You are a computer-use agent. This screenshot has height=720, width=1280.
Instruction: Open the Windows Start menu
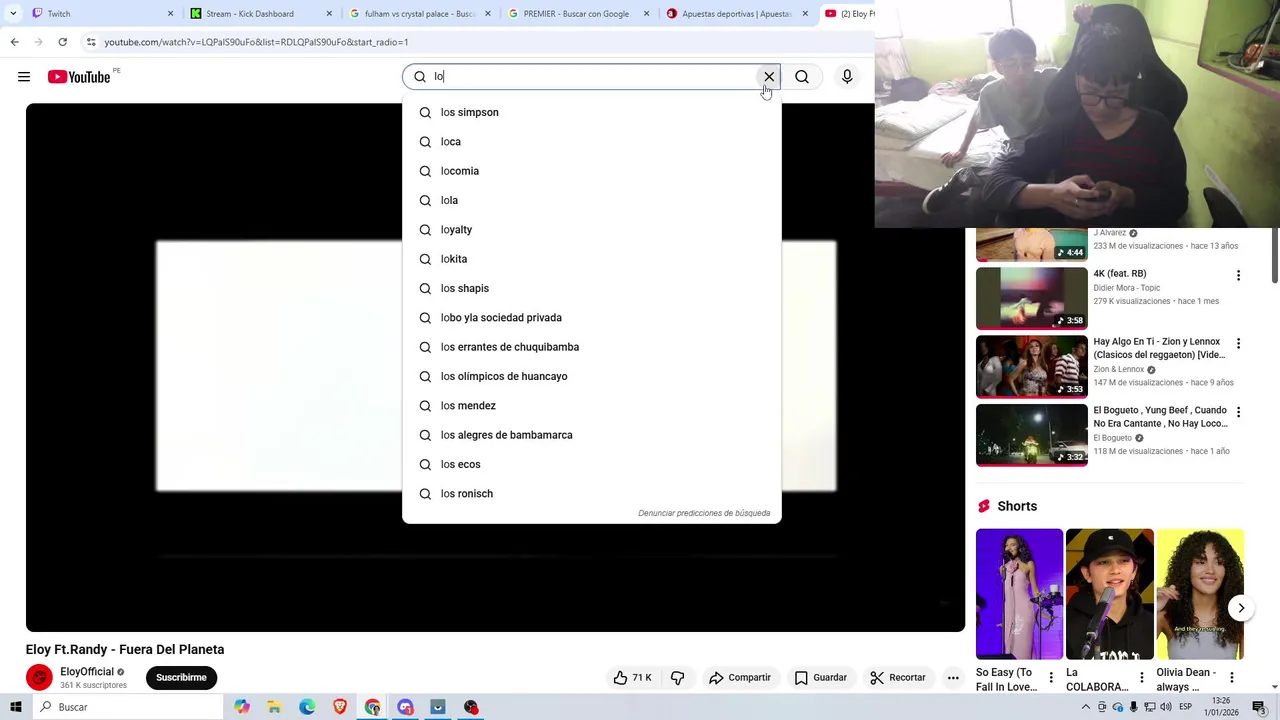[16, 707]
